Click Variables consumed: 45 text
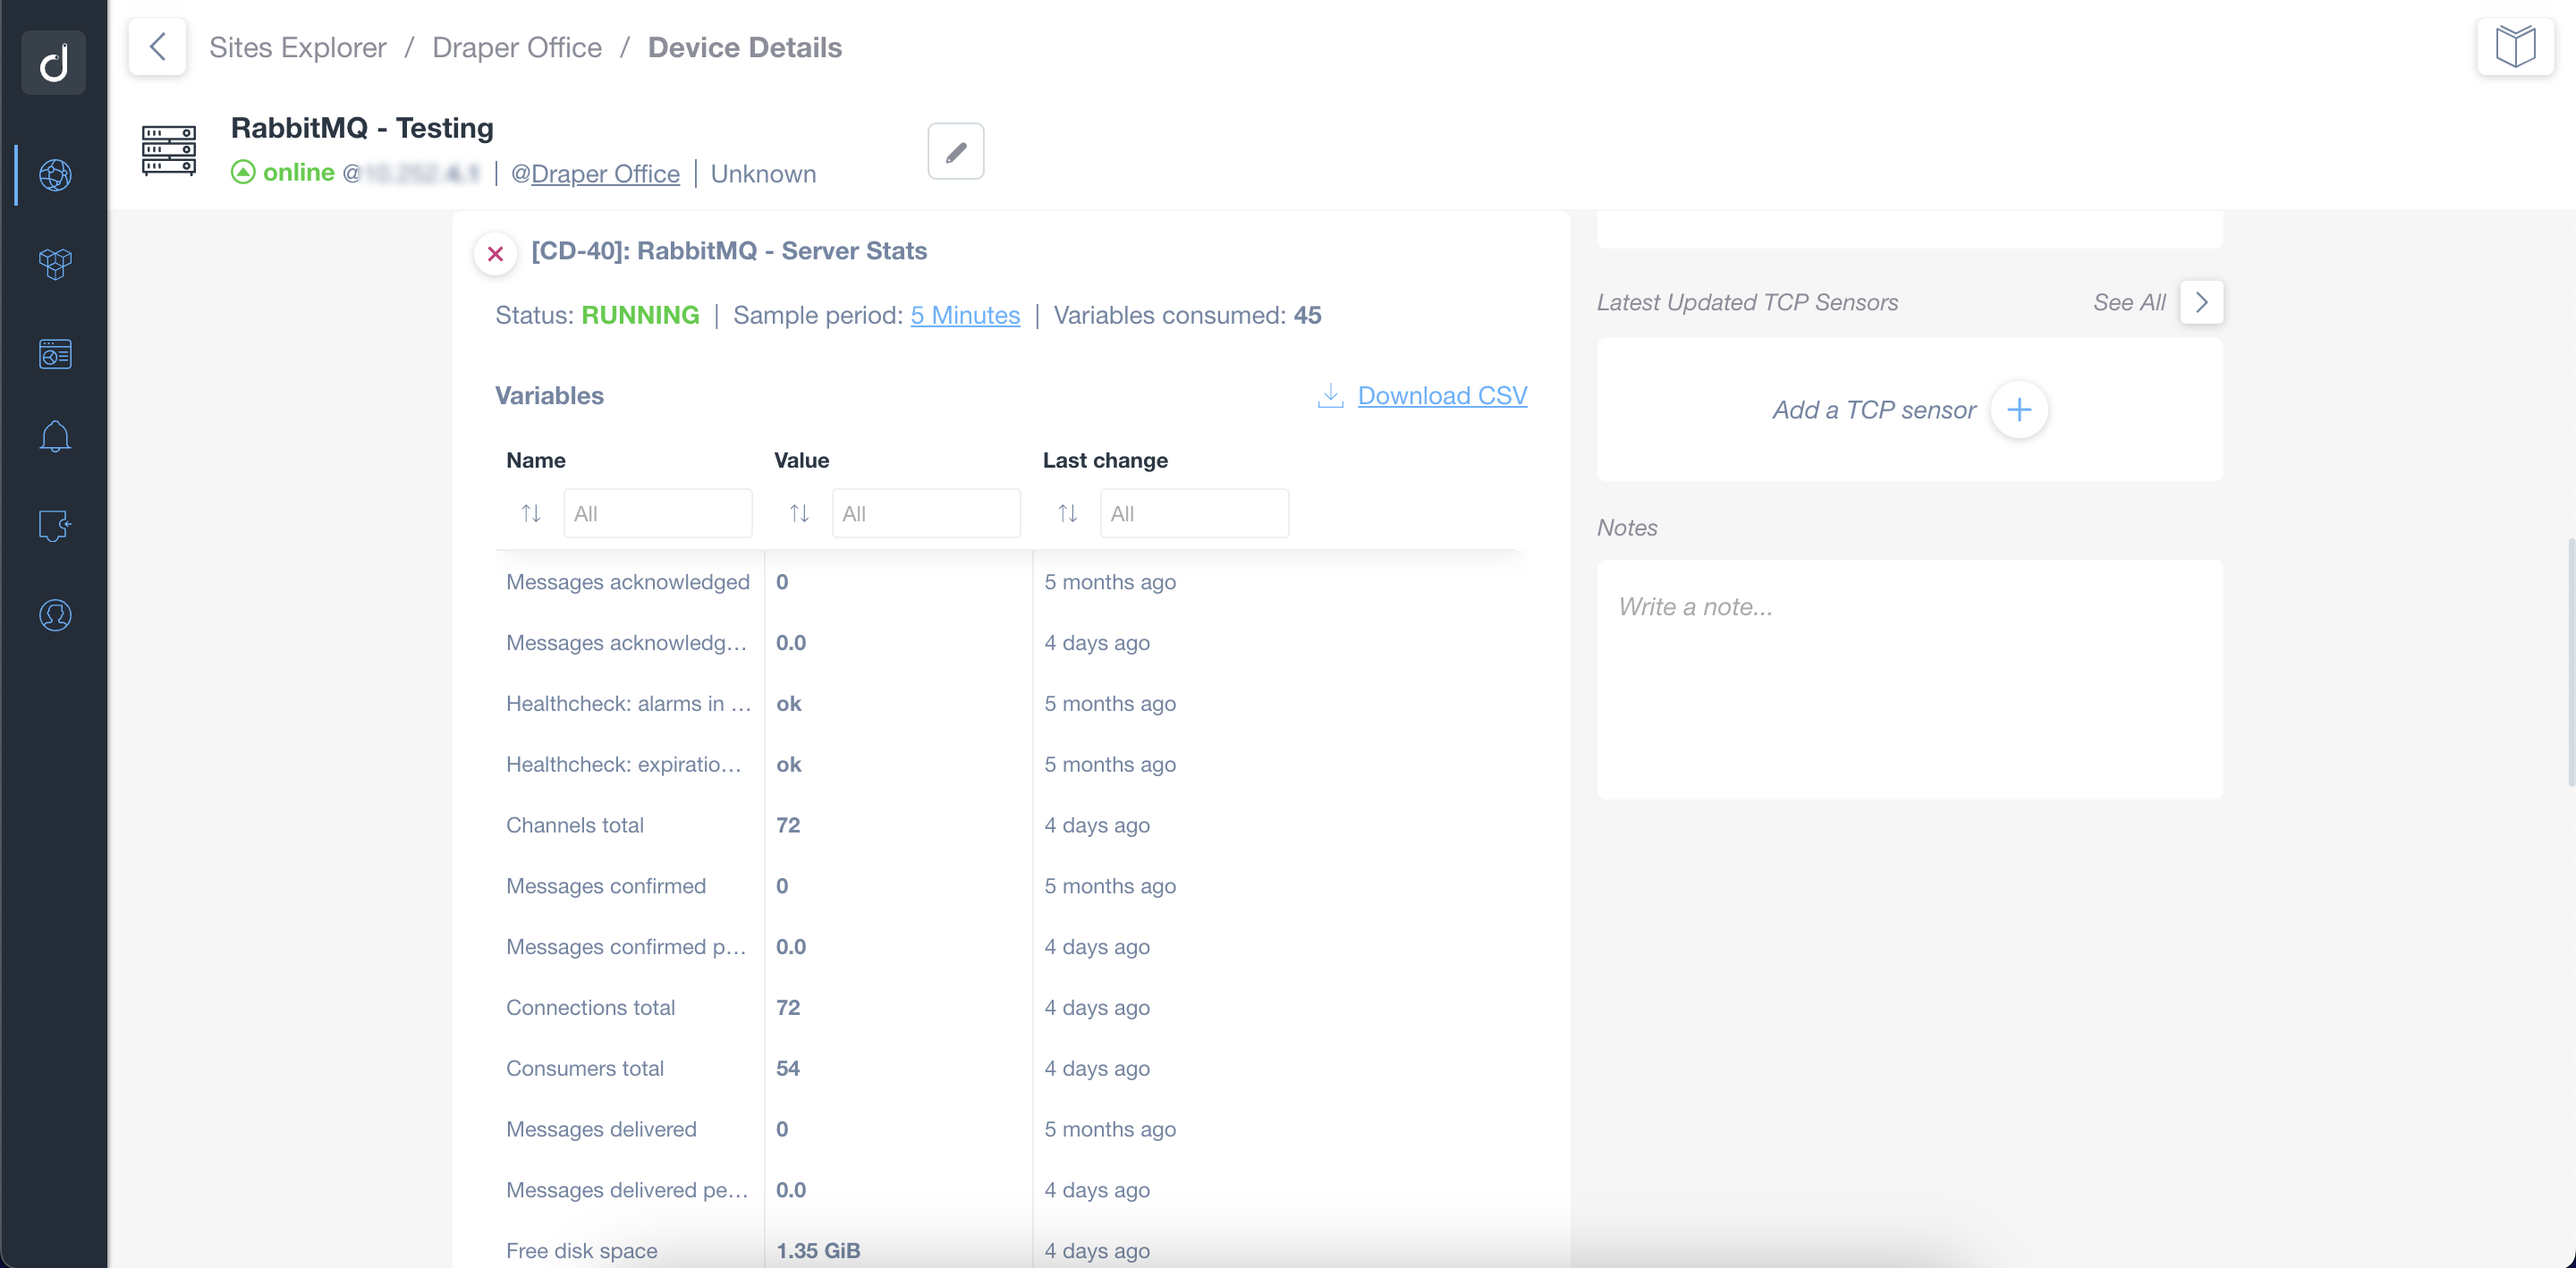The height and width of the screenshot is (1268, 2576). pos(1187,315)
